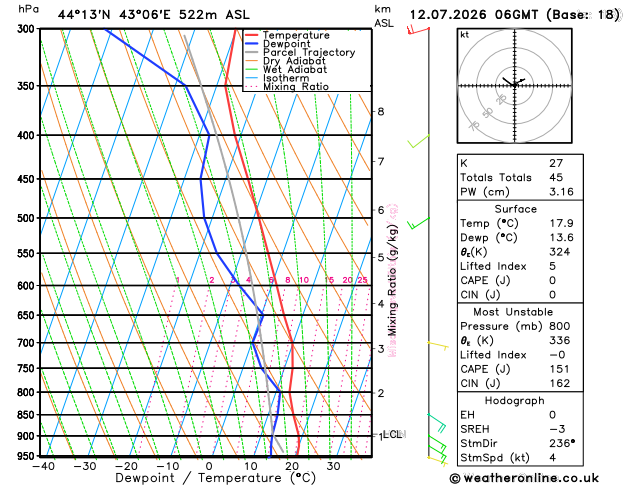Click the 'LCL' level marker
This screenshot has height=486, width=629.
point(393,434)
